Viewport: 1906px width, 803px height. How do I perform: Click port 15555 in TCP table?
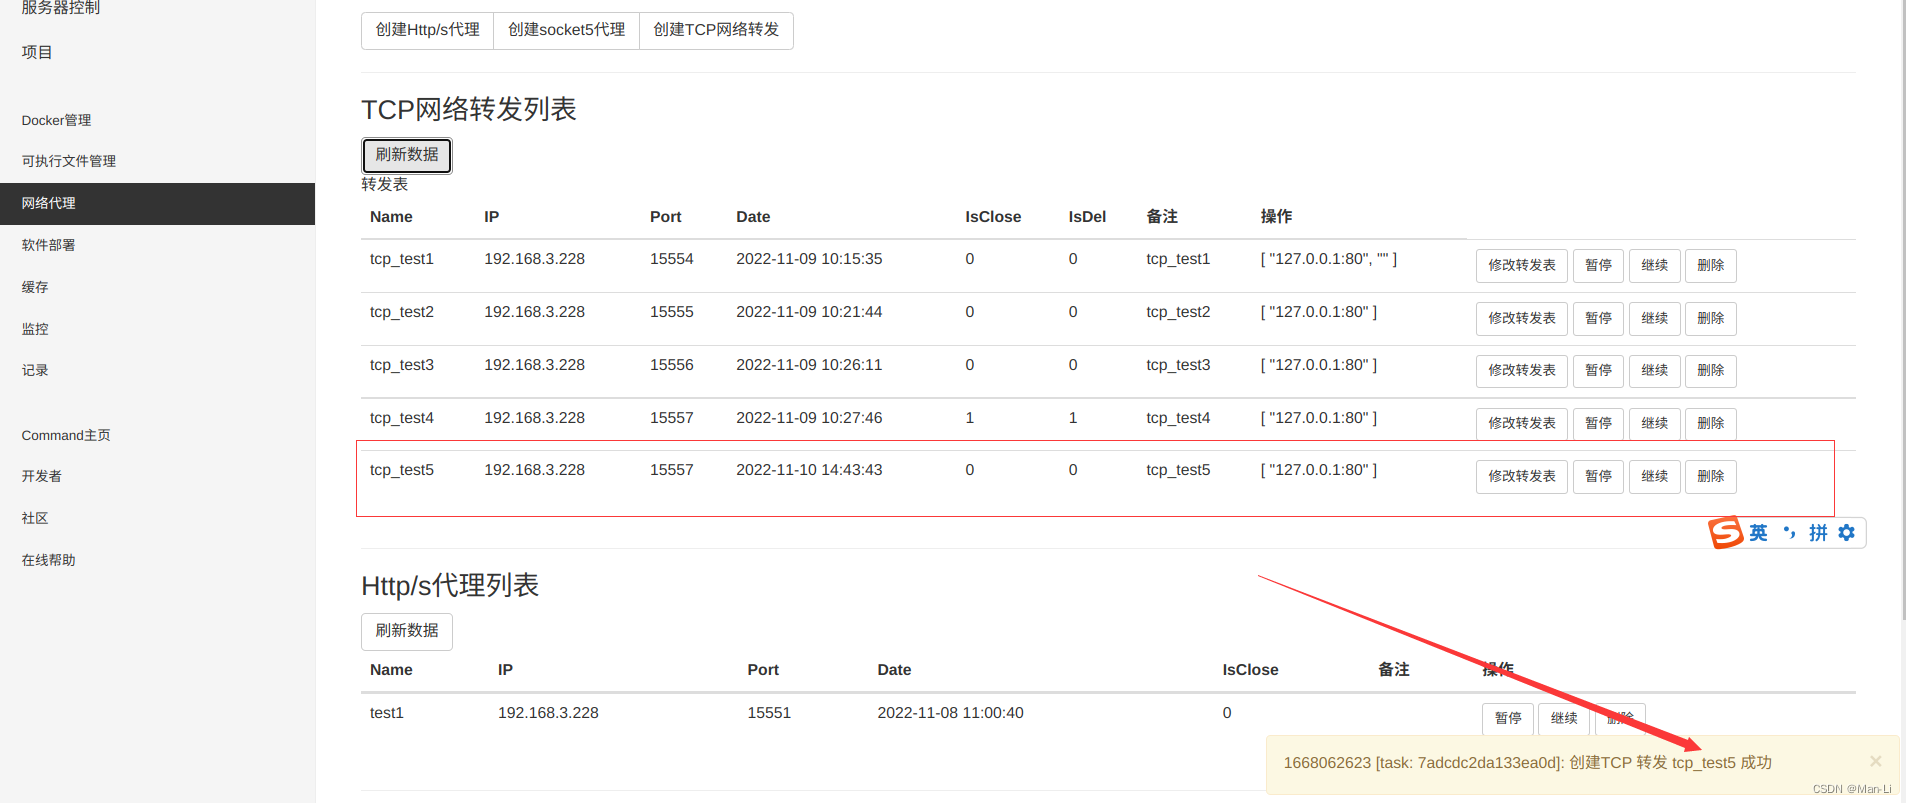[x=672, y=312]
